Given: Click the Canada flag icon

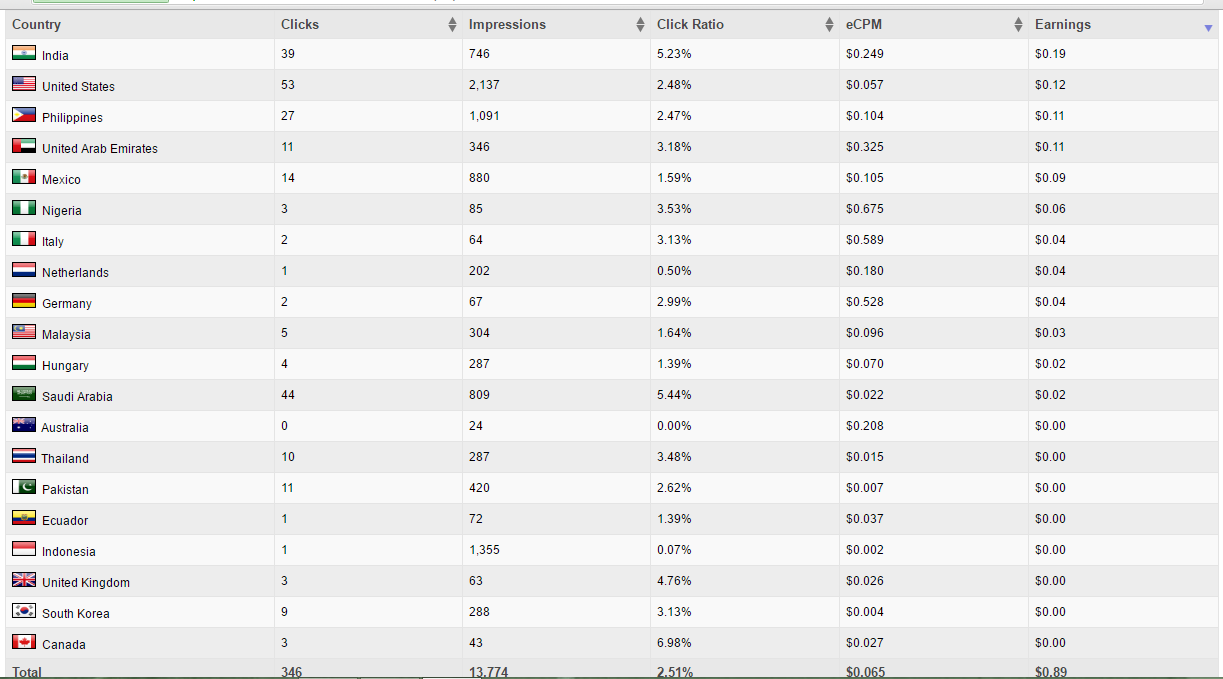Looking at the screenshot, I should tap(24, 643).
